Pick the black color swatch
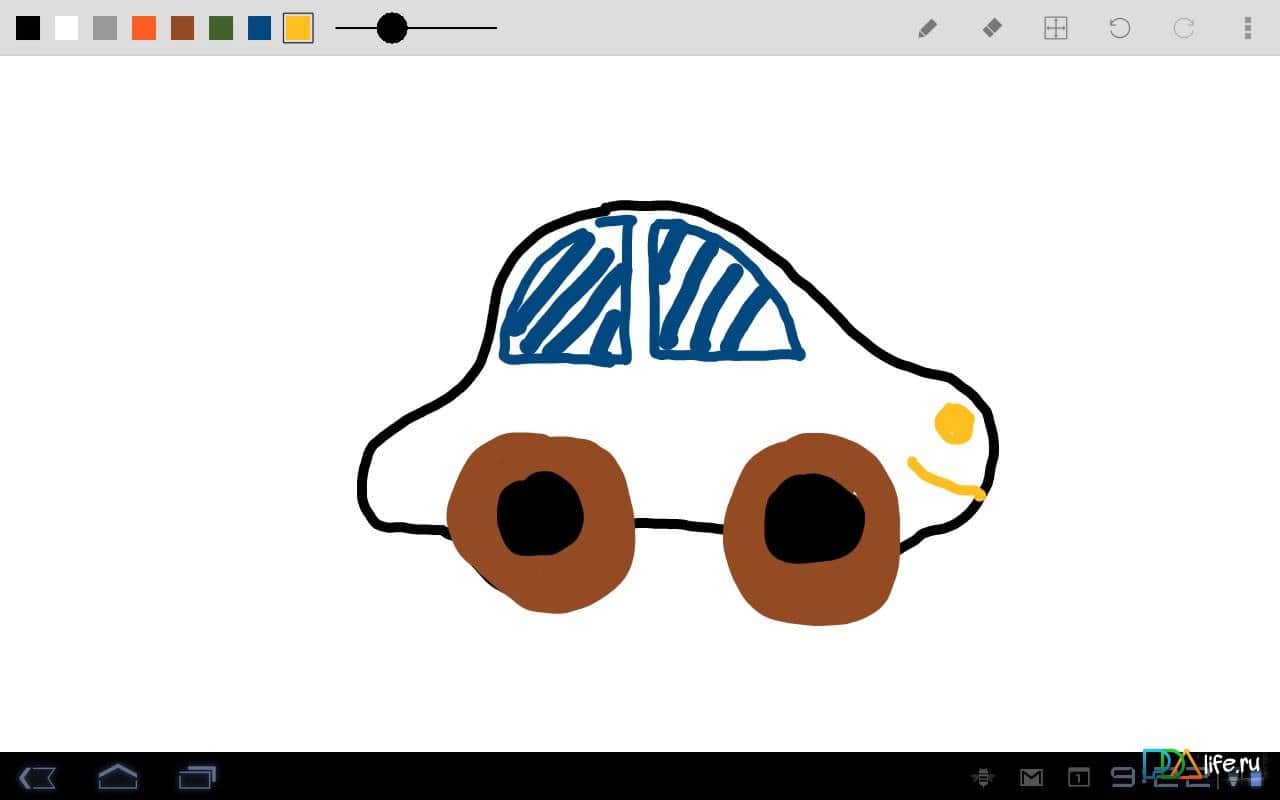Image resolution: width=1280 pixels, height=800 pixels. [x=28, y=28]
